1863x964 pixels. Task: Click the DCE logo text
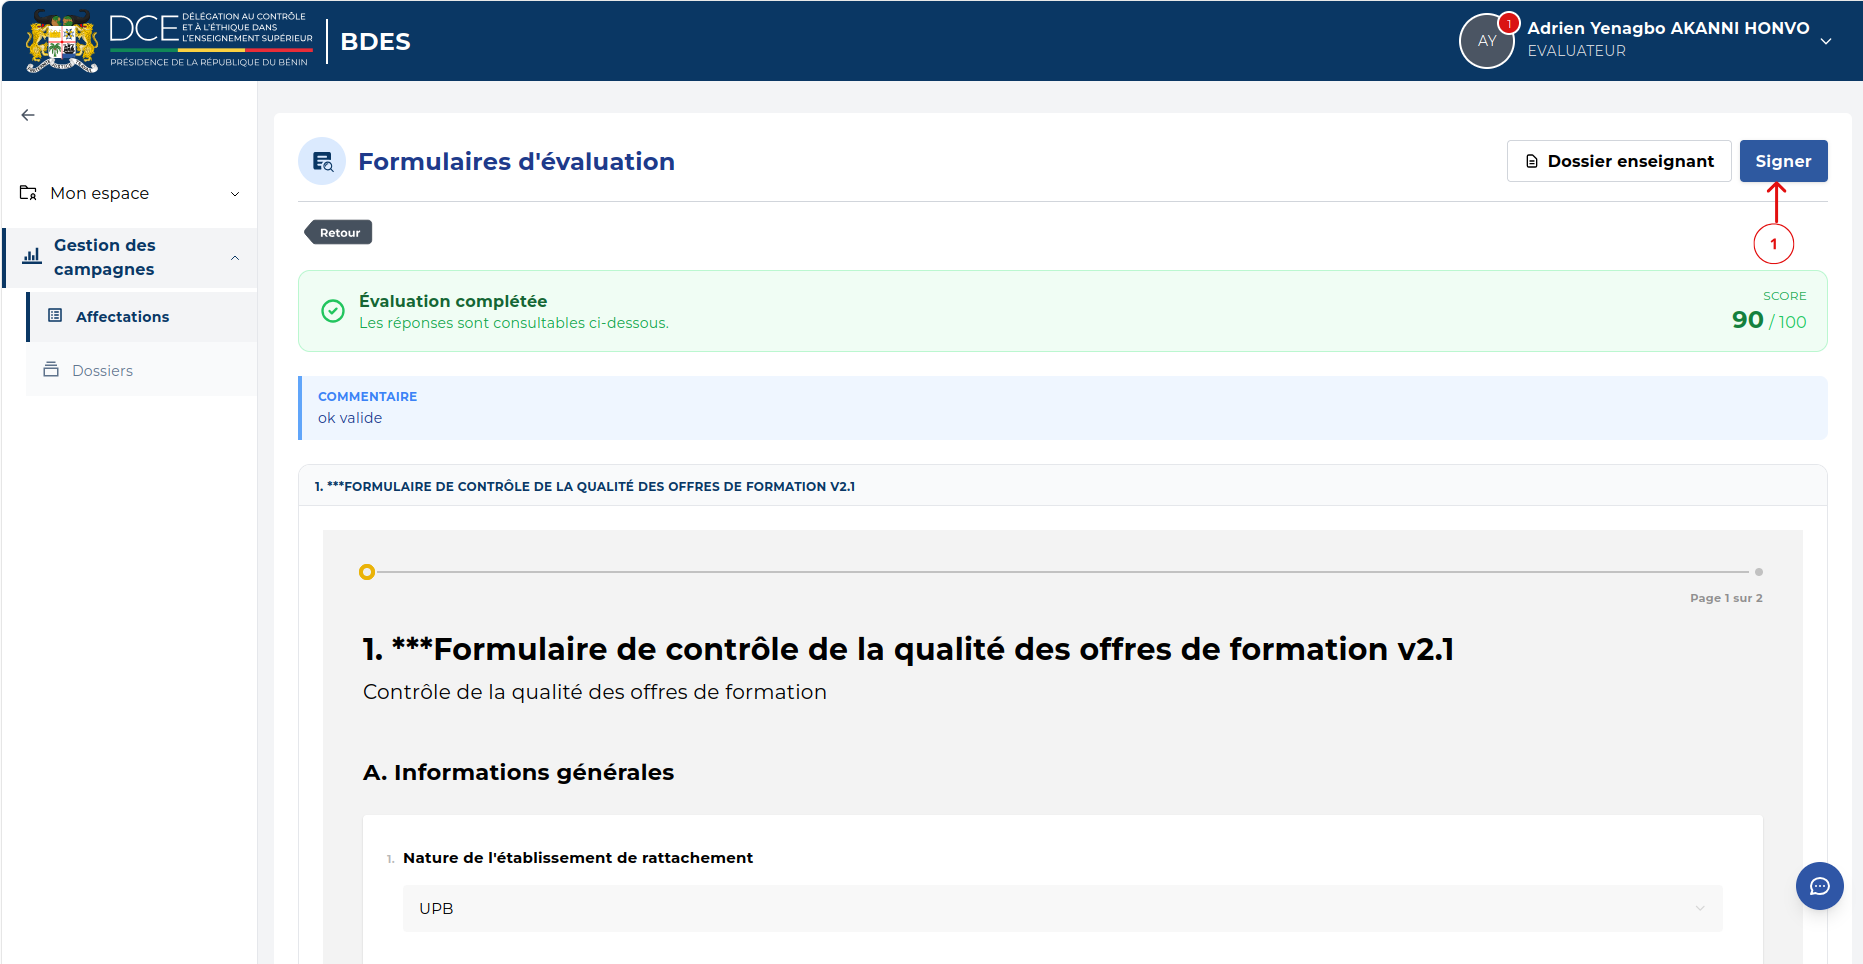[x=211, y=40]
